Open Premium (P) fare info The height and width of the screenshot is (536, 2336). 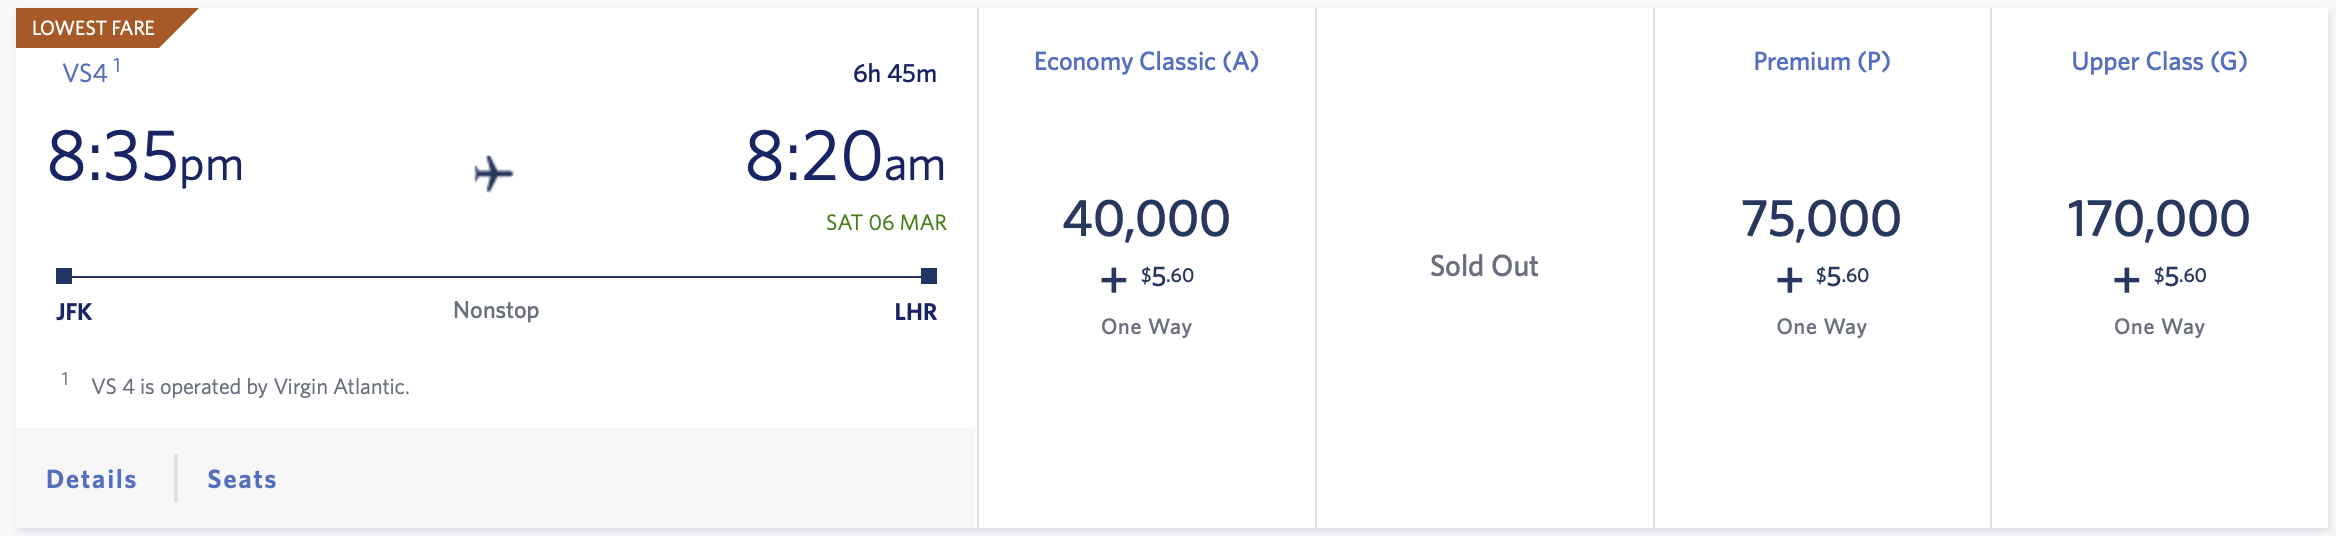click(1822, 62)
